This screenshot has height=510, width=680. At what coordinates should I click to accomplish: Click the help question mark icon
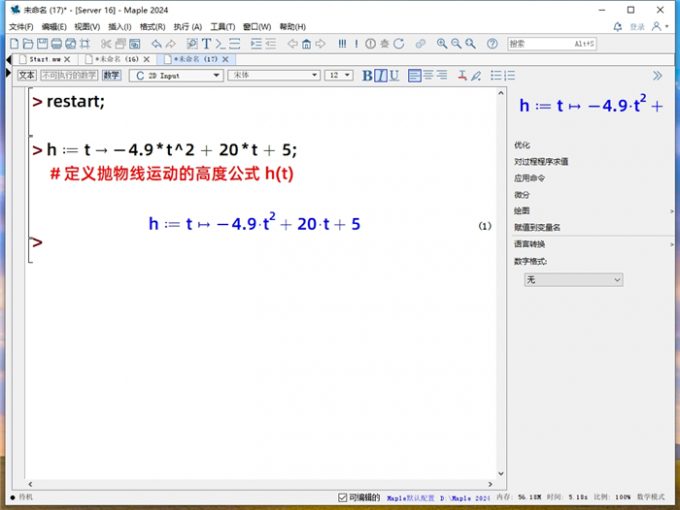492,44
